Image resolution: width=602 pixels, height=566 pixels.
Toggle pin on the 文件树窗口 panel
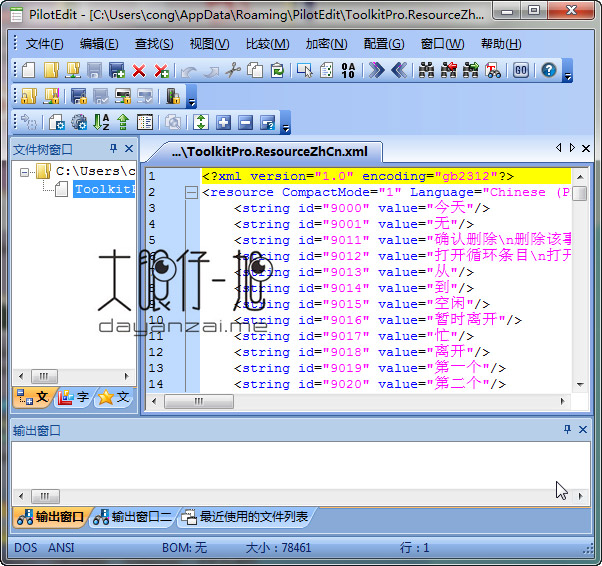click(x=114, y=148)
